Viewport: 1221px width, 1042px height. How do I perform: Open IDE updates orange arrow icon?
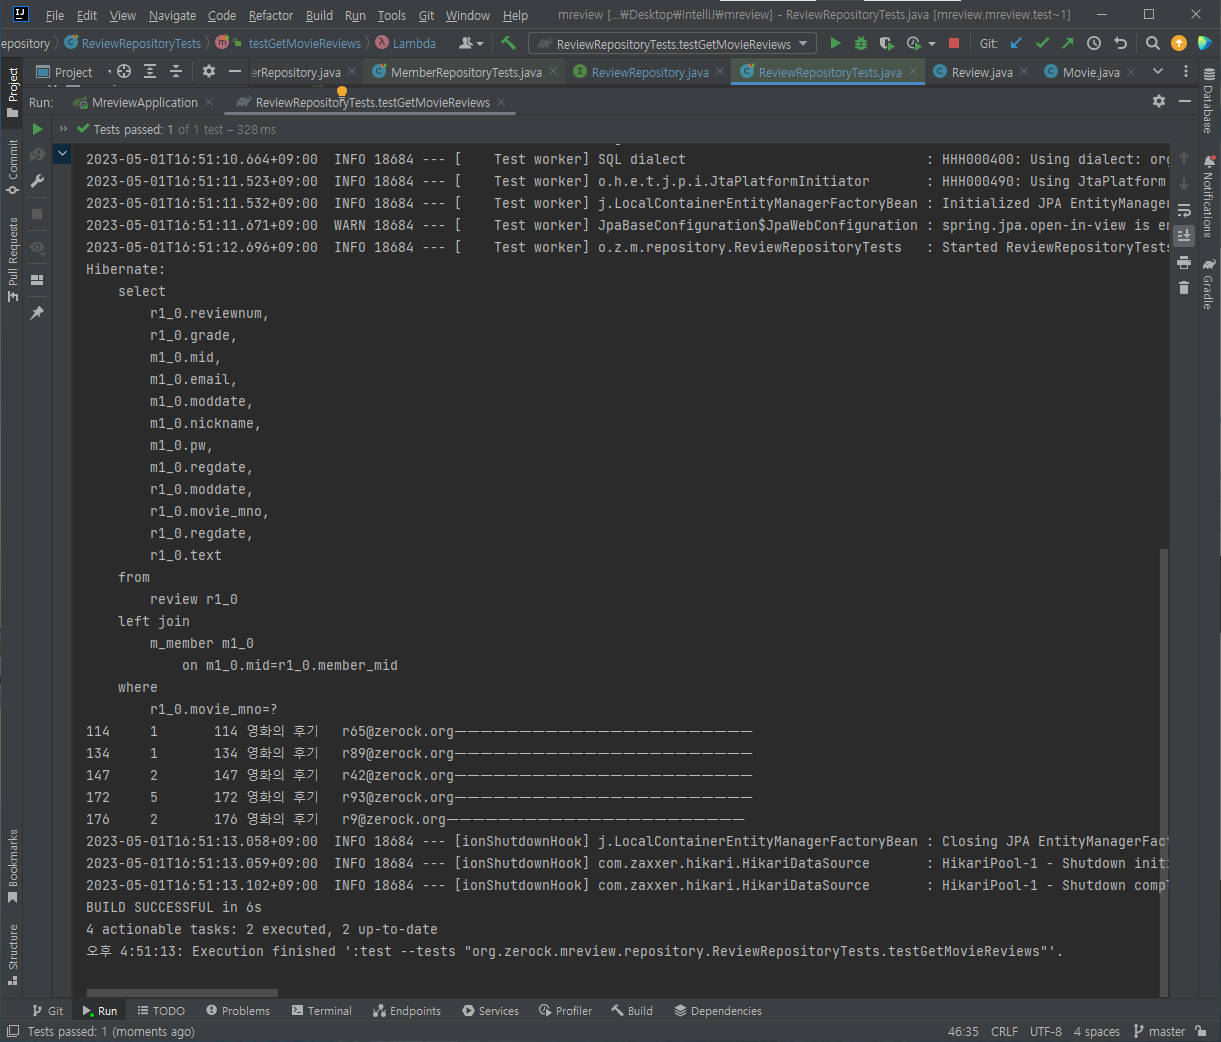pos(1179,43)
